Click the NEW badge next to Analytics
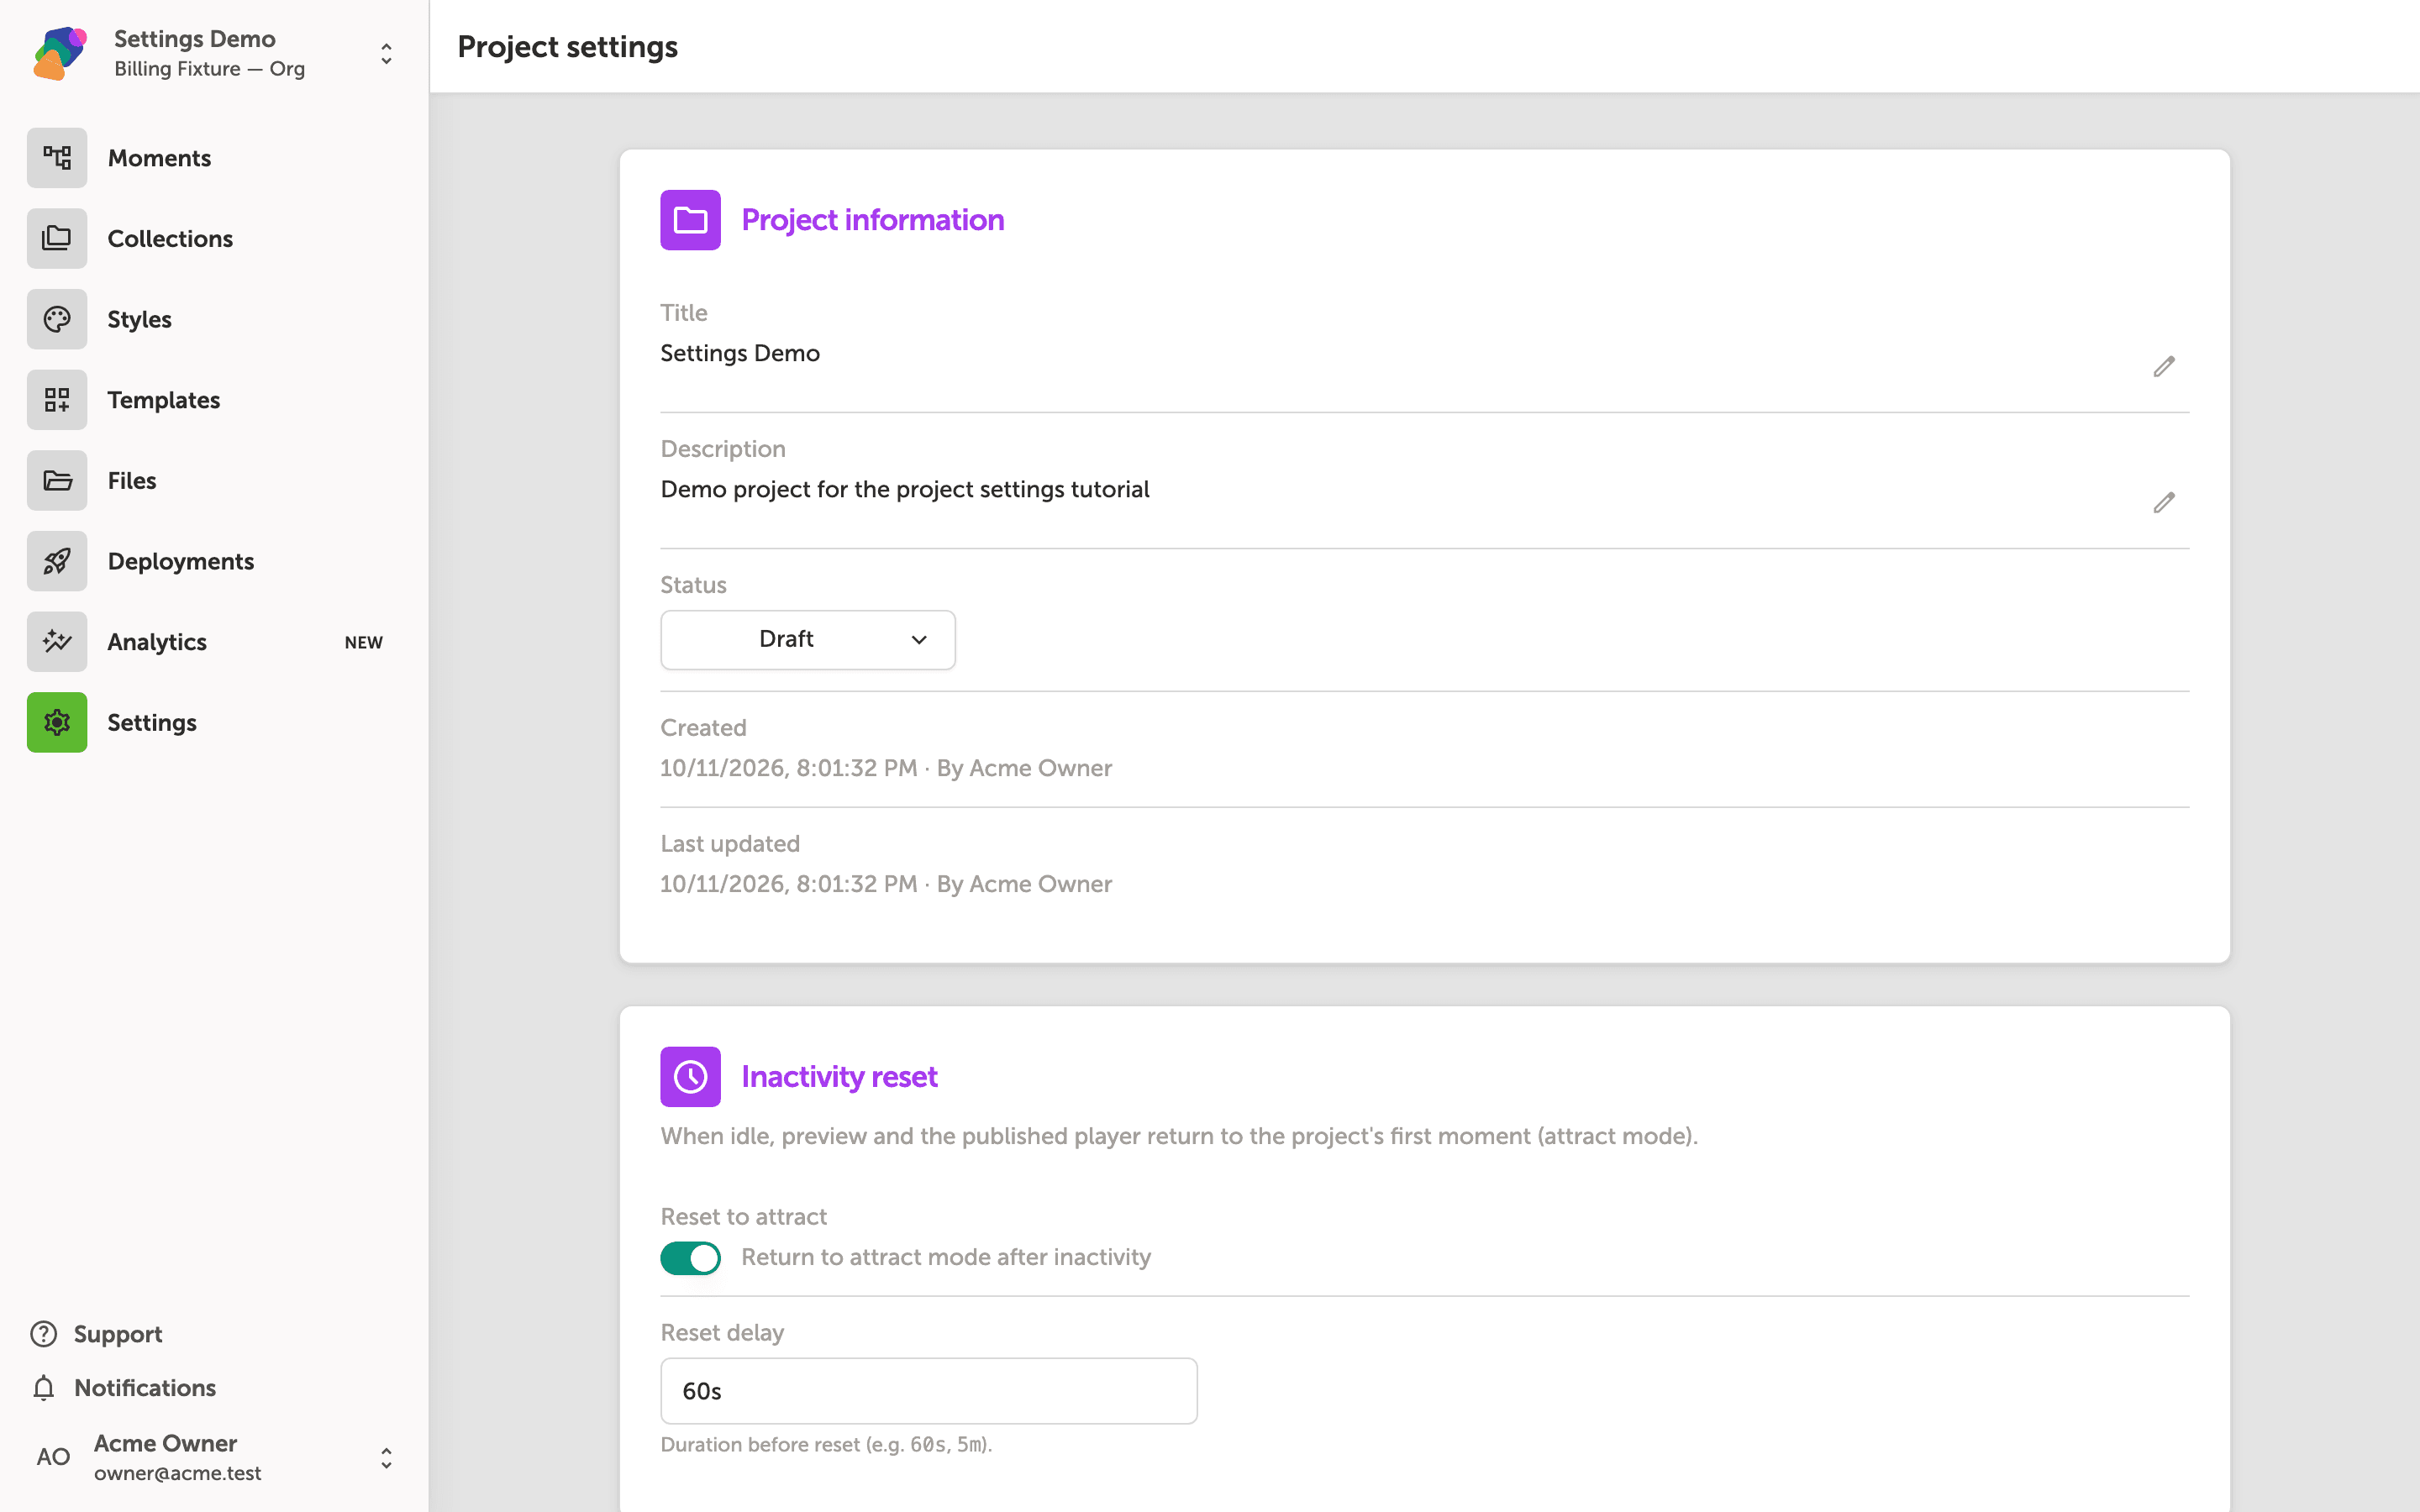Viewport: 2420px width, 1512px height. pyautogui.click(x=364, y=643)
